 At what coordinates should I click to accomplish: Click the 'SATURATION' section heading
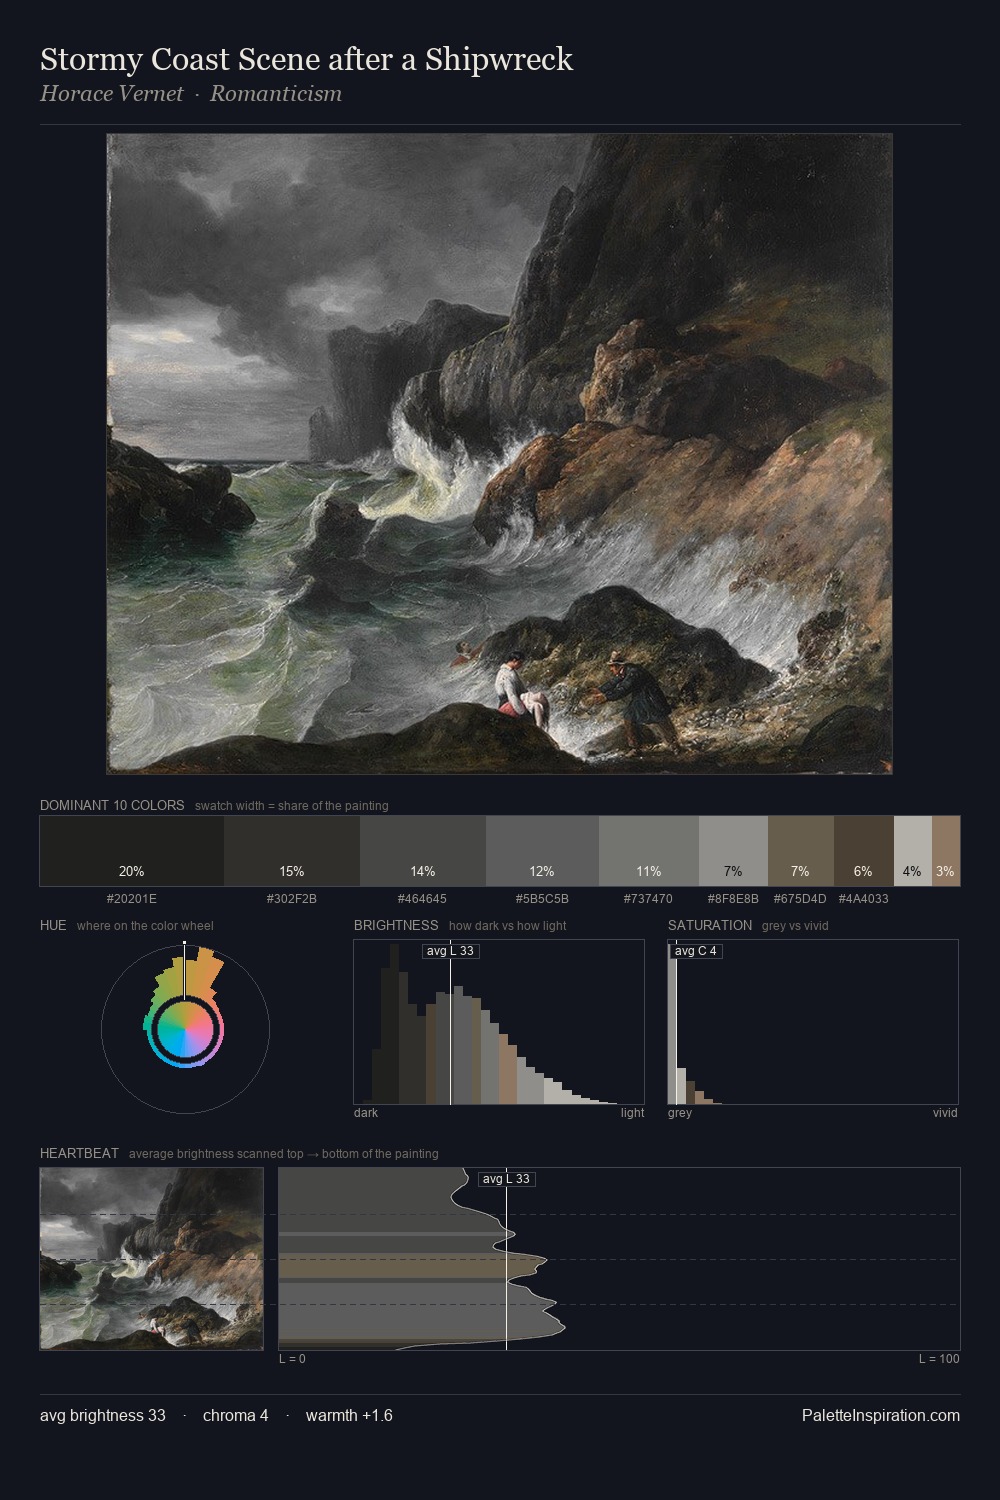coord(710,926)
